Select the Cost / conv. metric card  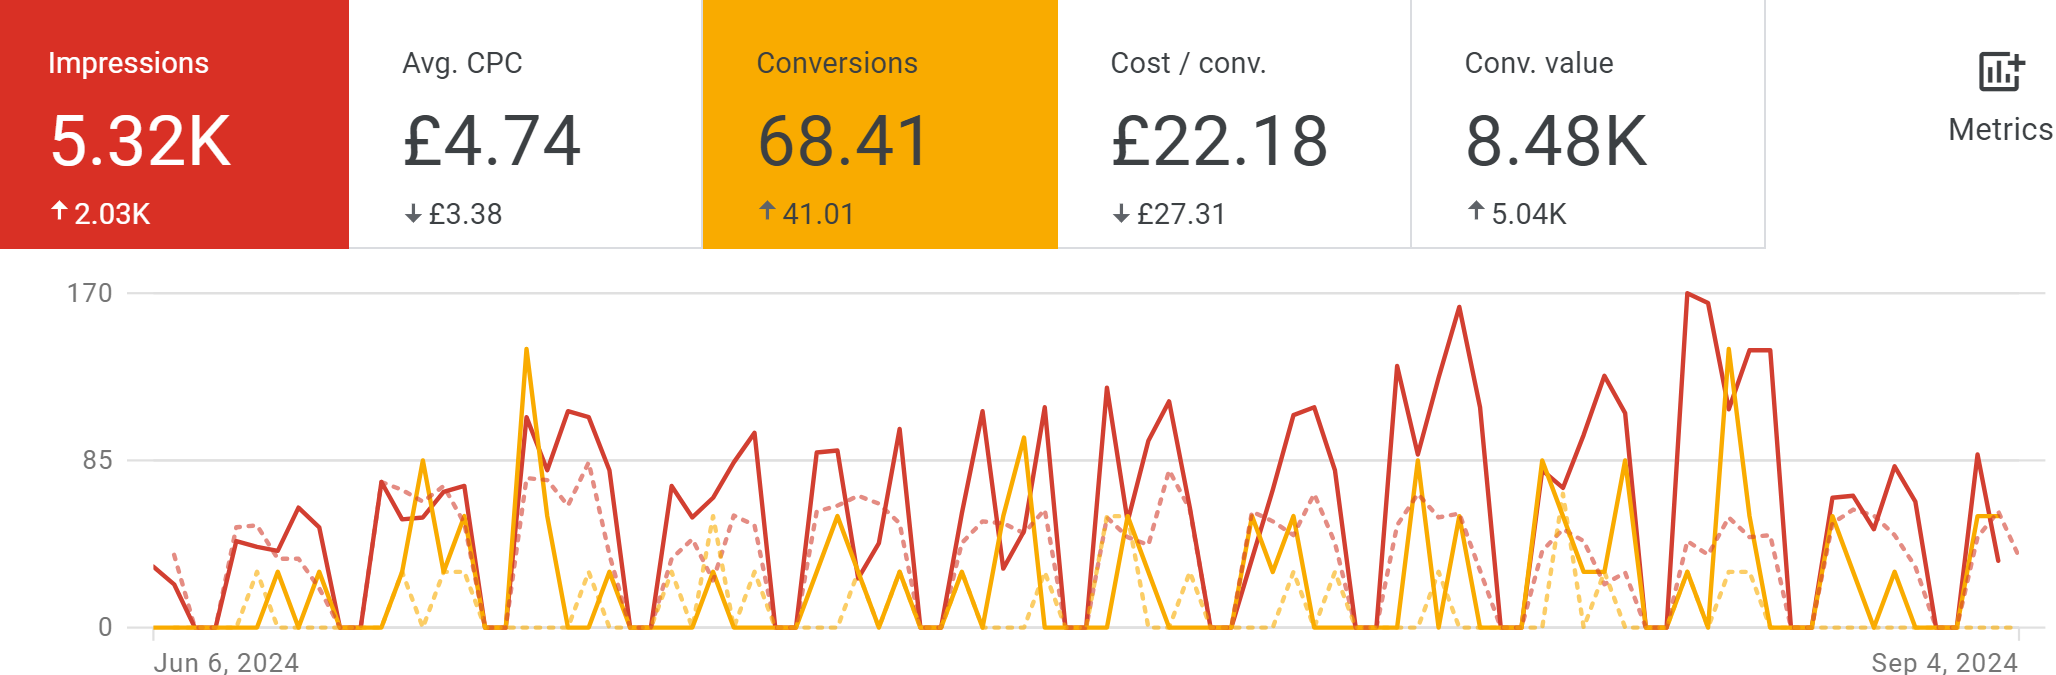(x=1234, y=124)
